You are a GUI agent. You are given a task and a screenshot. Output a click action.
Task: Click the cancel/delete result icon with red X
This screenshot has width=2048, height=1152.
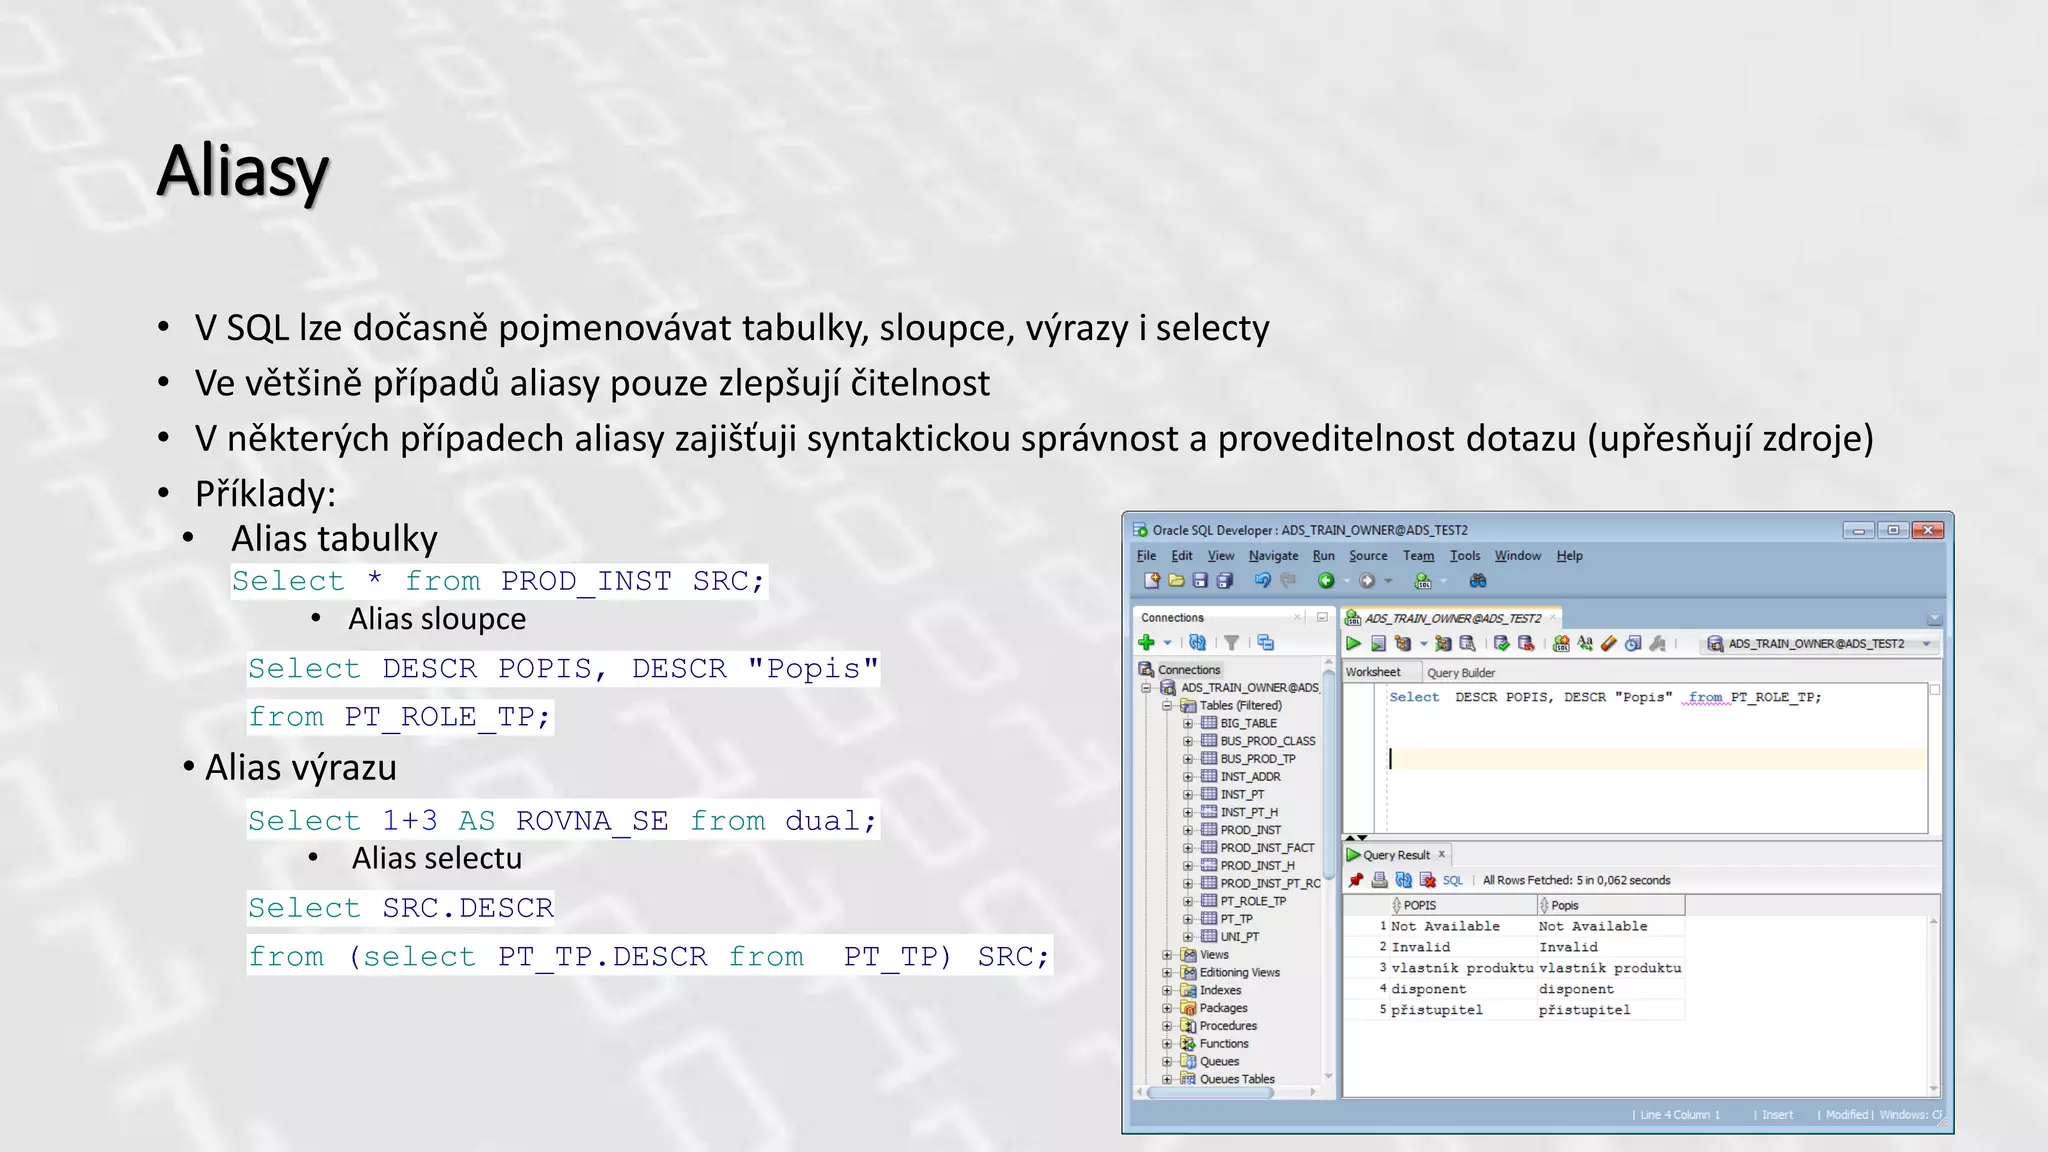pos(1428,881)
